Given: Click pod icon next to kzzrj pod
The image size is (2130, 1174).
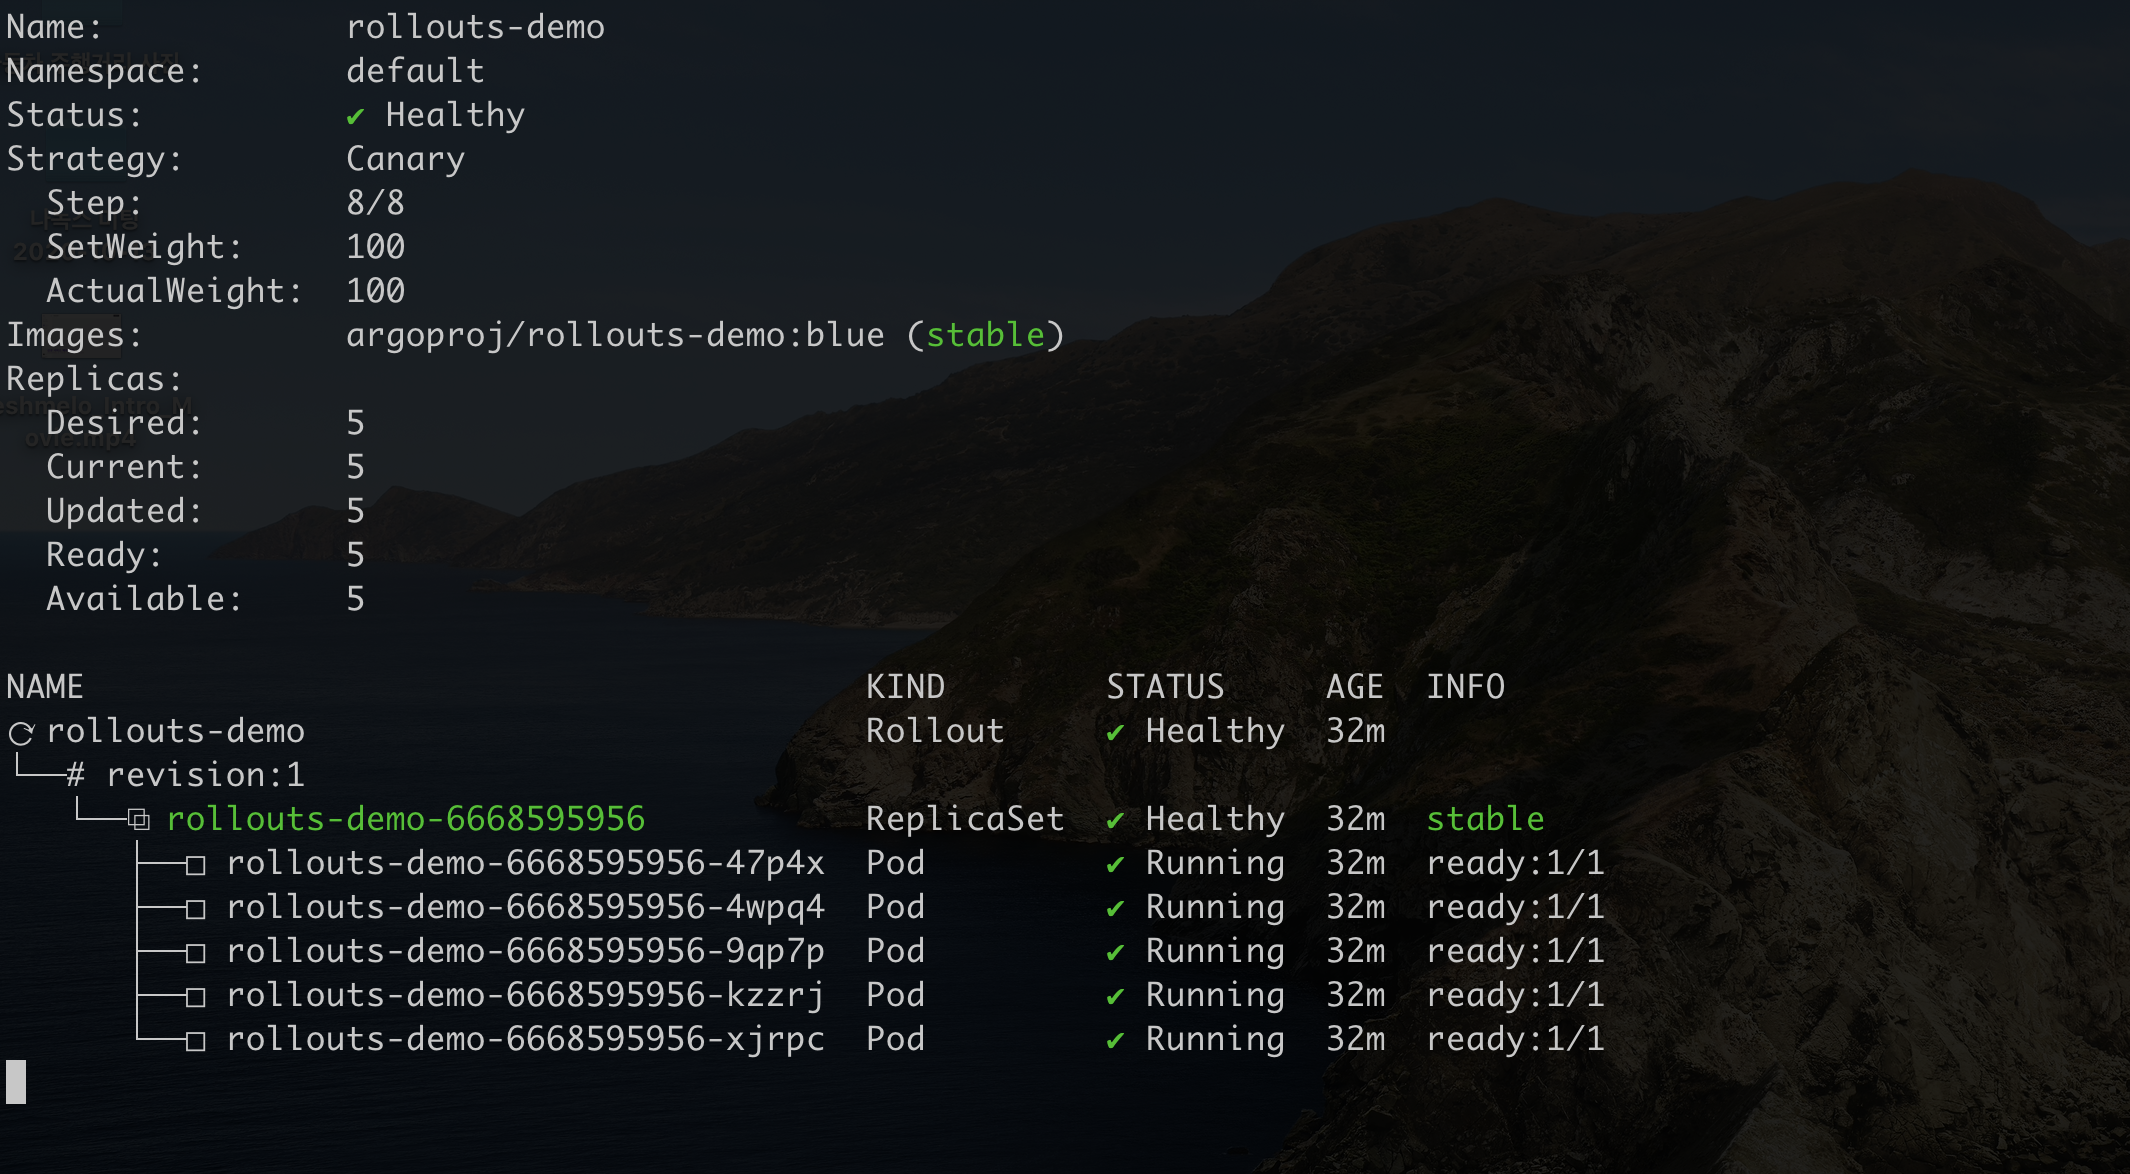Looking at the screenshot, I should (x=195, y=997).
